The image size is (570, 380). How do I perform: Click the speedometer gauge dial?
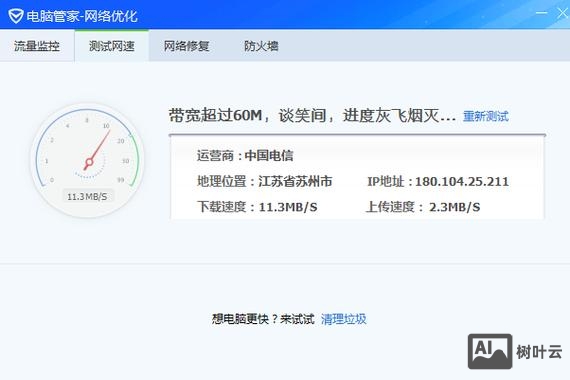tap(88, 161)
